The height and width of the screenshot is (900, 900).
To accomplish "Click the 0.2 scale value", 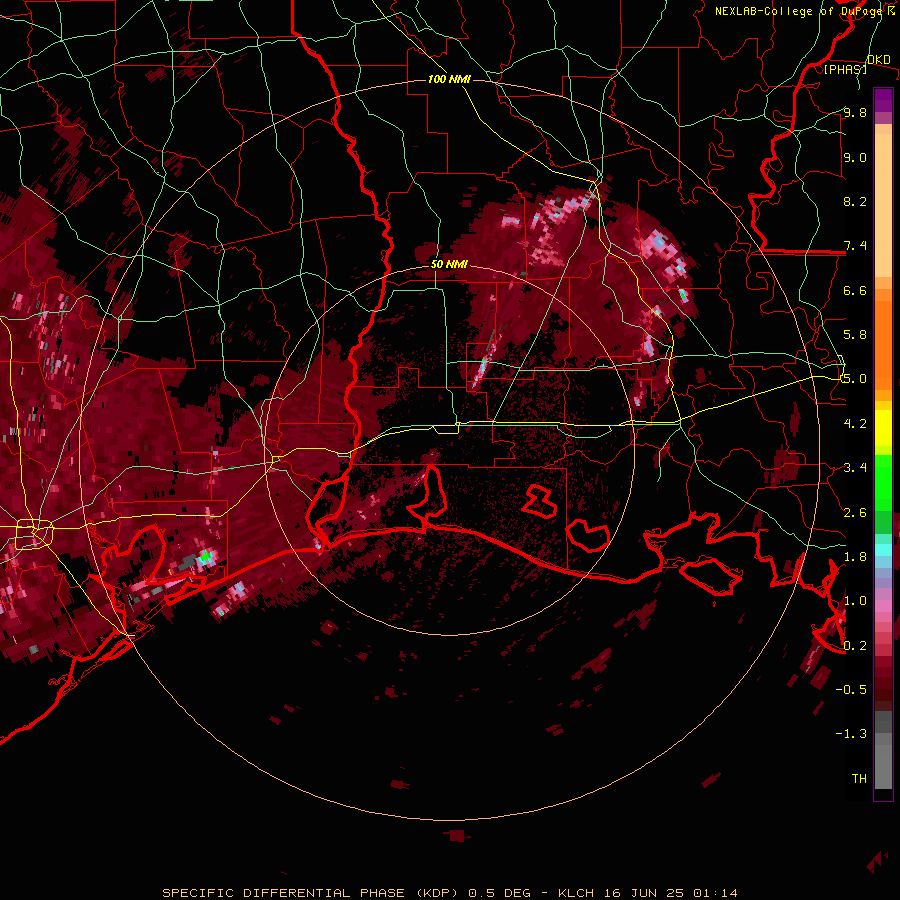I will point(855,646).
